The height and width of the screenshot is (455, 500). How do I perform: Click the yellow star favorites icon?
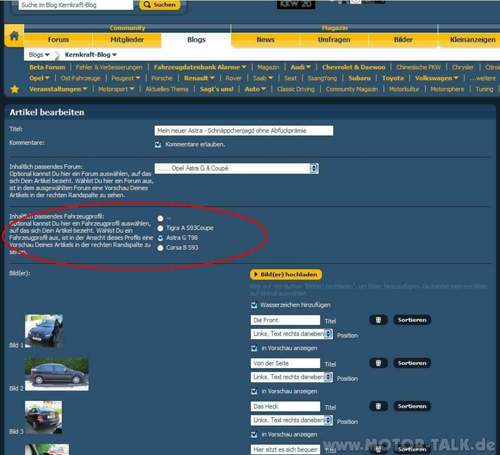[x=15, y=89]
